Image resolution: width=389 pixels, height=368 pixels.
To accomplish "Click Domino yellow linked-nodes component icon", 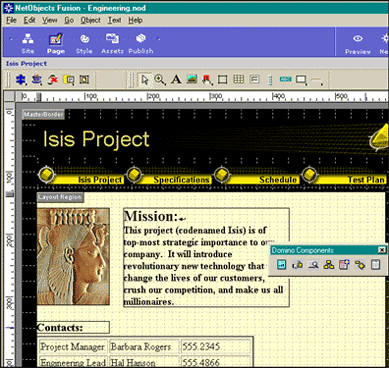I will 360,265.
